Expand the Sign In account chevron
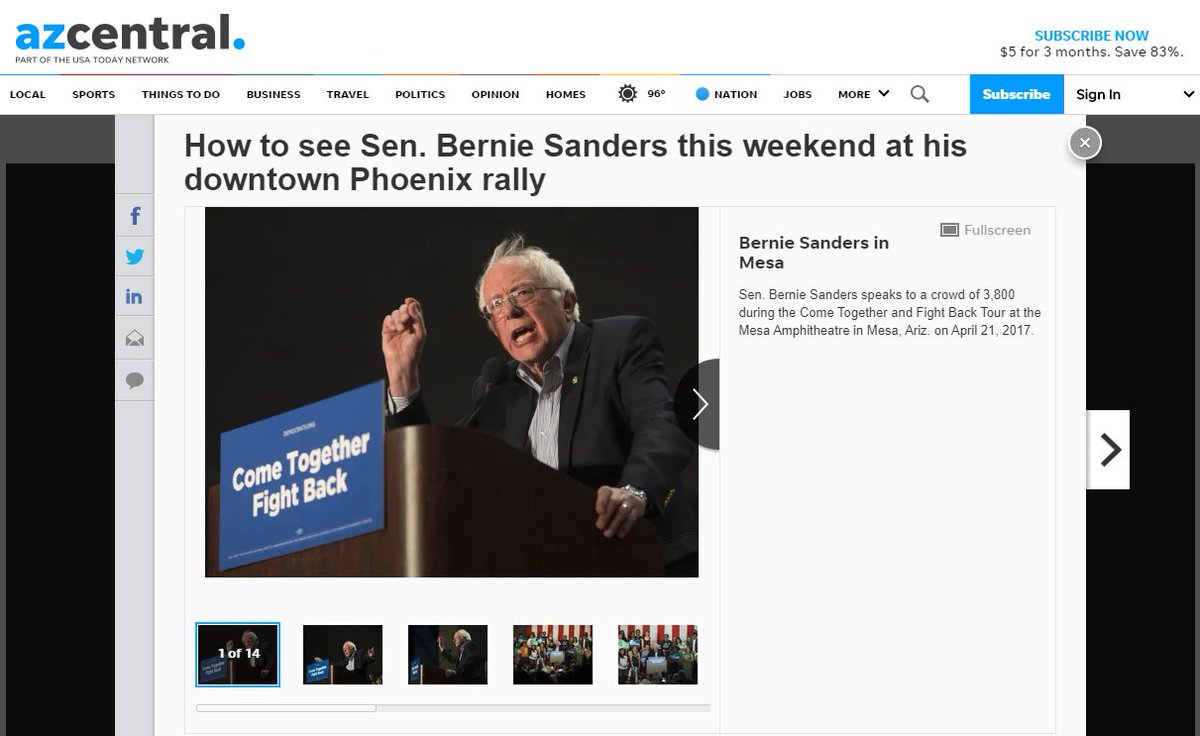Screen dimensions: 1200x736 [x=1188, y=94]
